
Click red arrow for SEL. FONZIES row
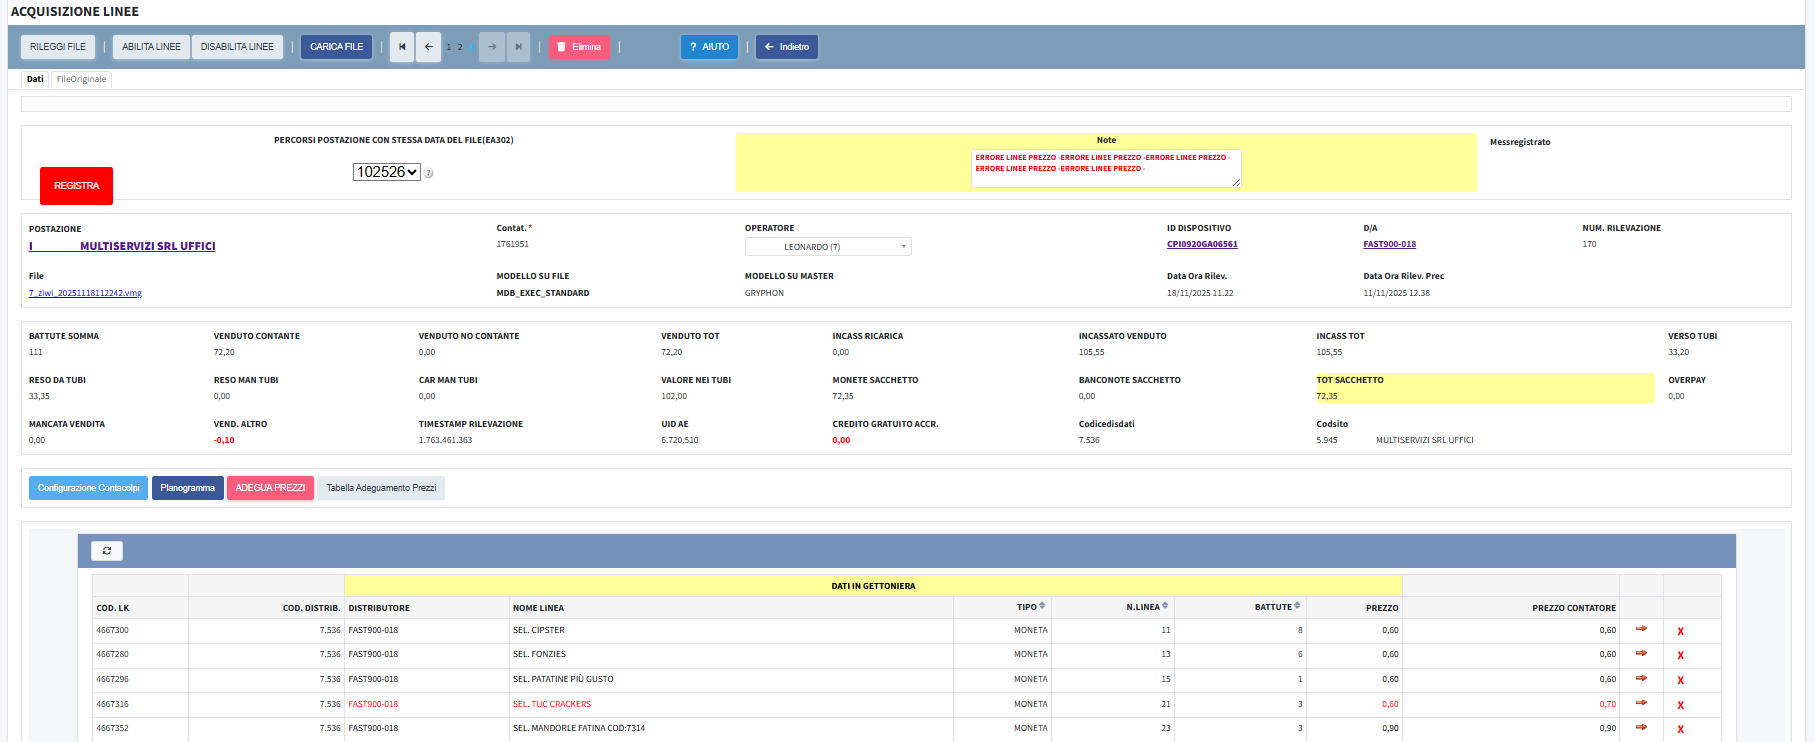(1641, 653)
